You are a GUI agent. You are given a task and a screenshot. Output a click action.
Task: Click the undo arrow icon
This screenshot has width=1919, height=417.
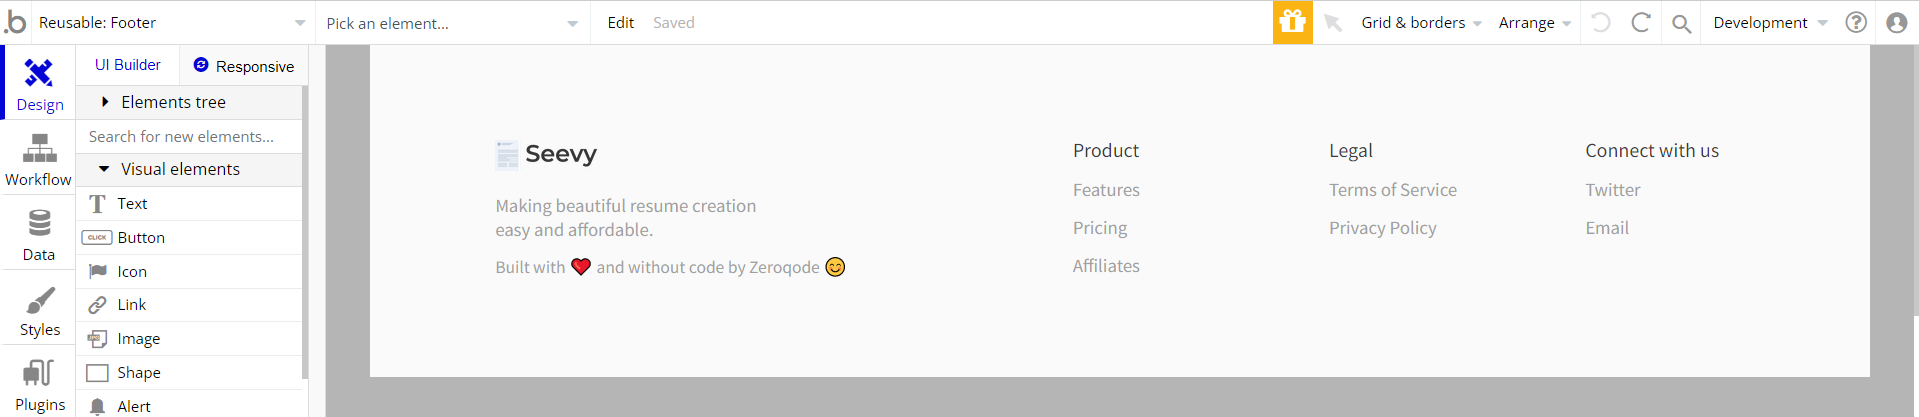pos(1600,22)
